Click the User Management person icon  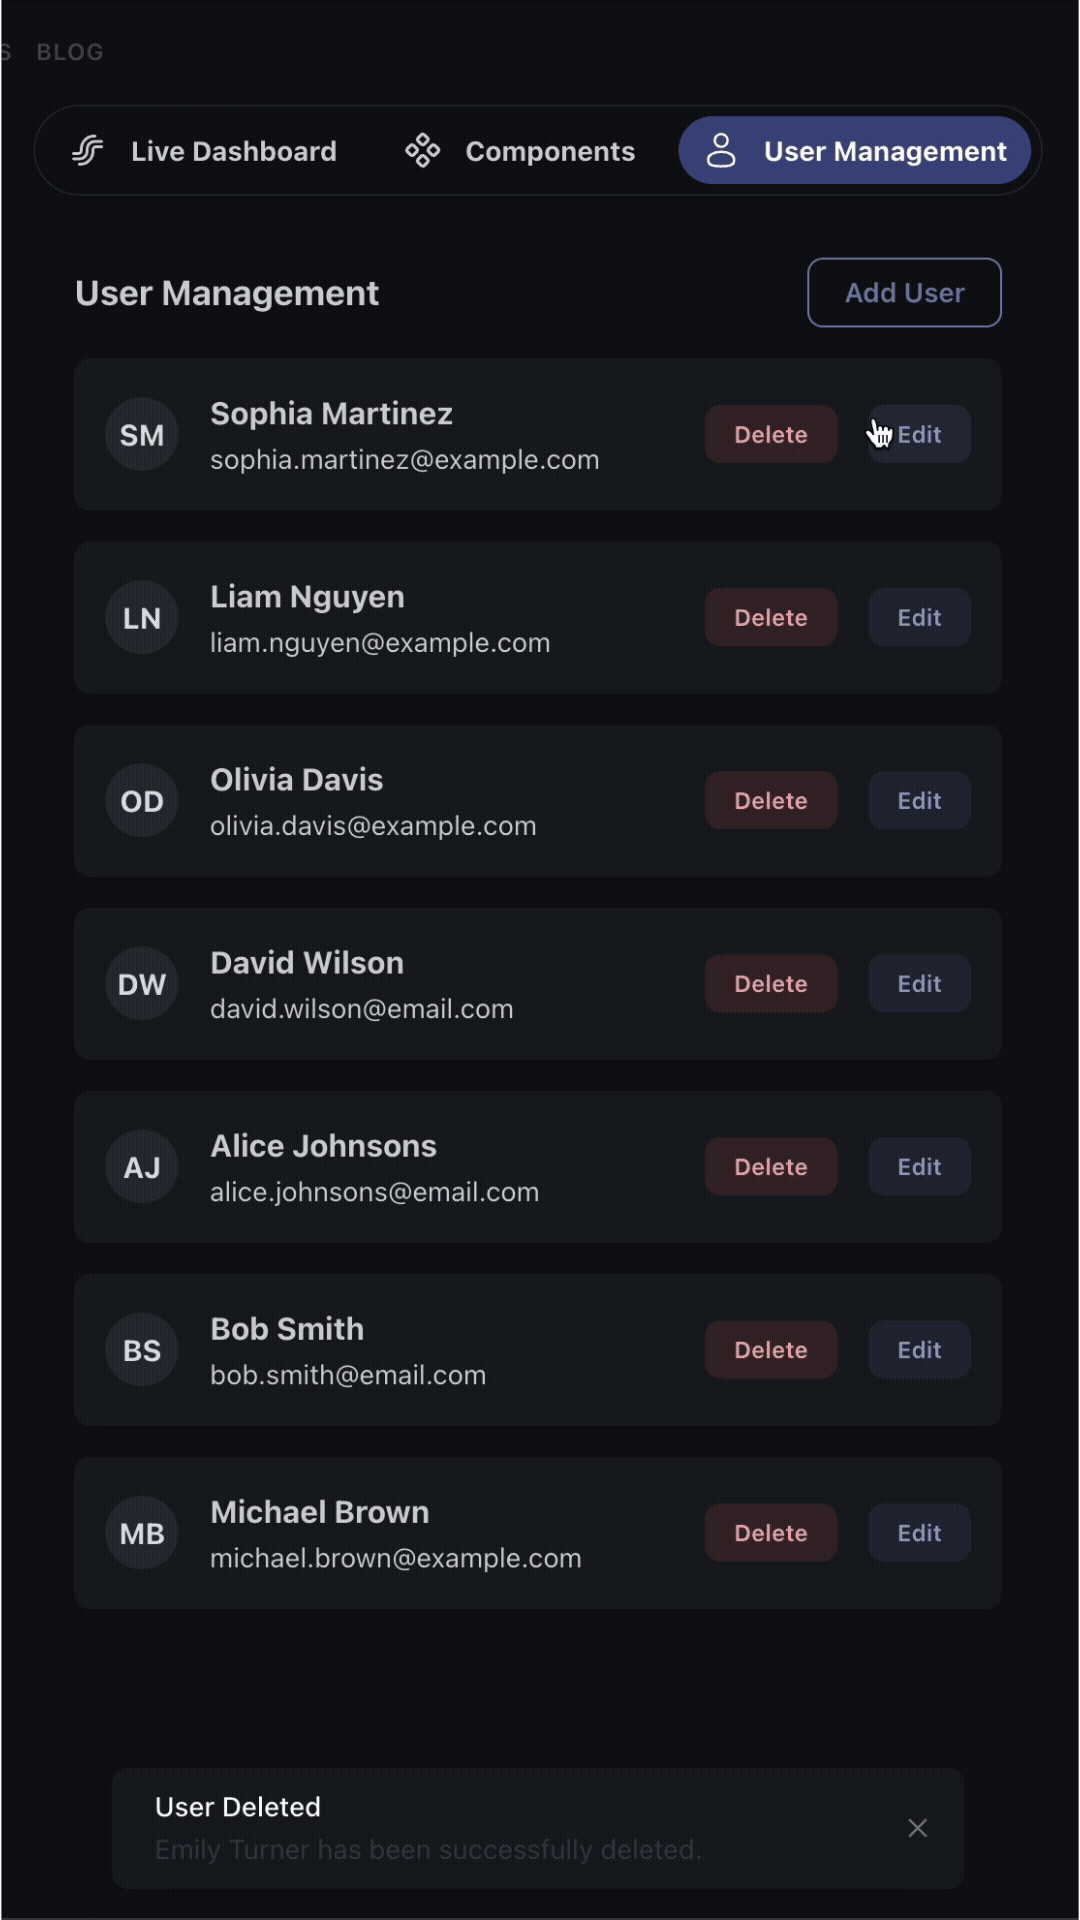721,151
